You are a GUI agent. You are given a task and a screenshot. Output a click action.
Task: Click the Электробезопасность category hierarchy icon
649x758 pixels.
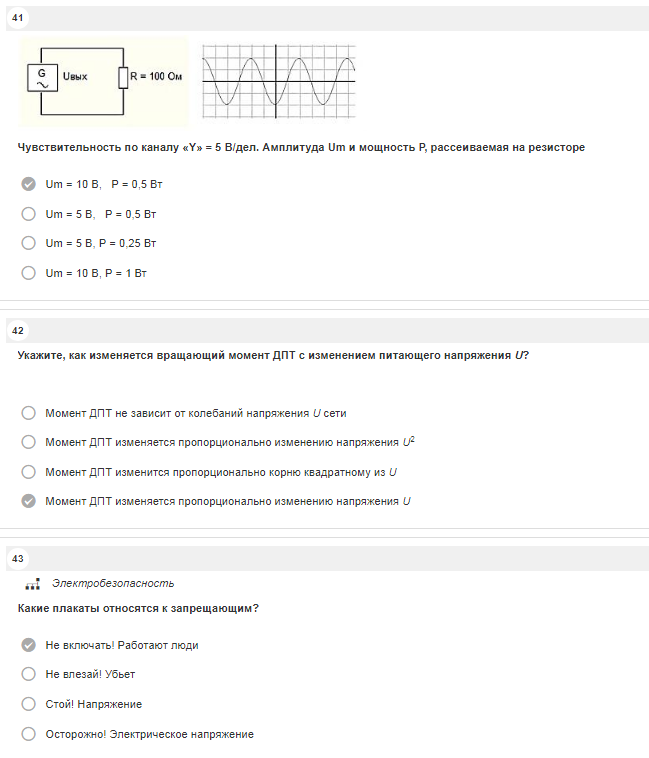coord(32,584)
